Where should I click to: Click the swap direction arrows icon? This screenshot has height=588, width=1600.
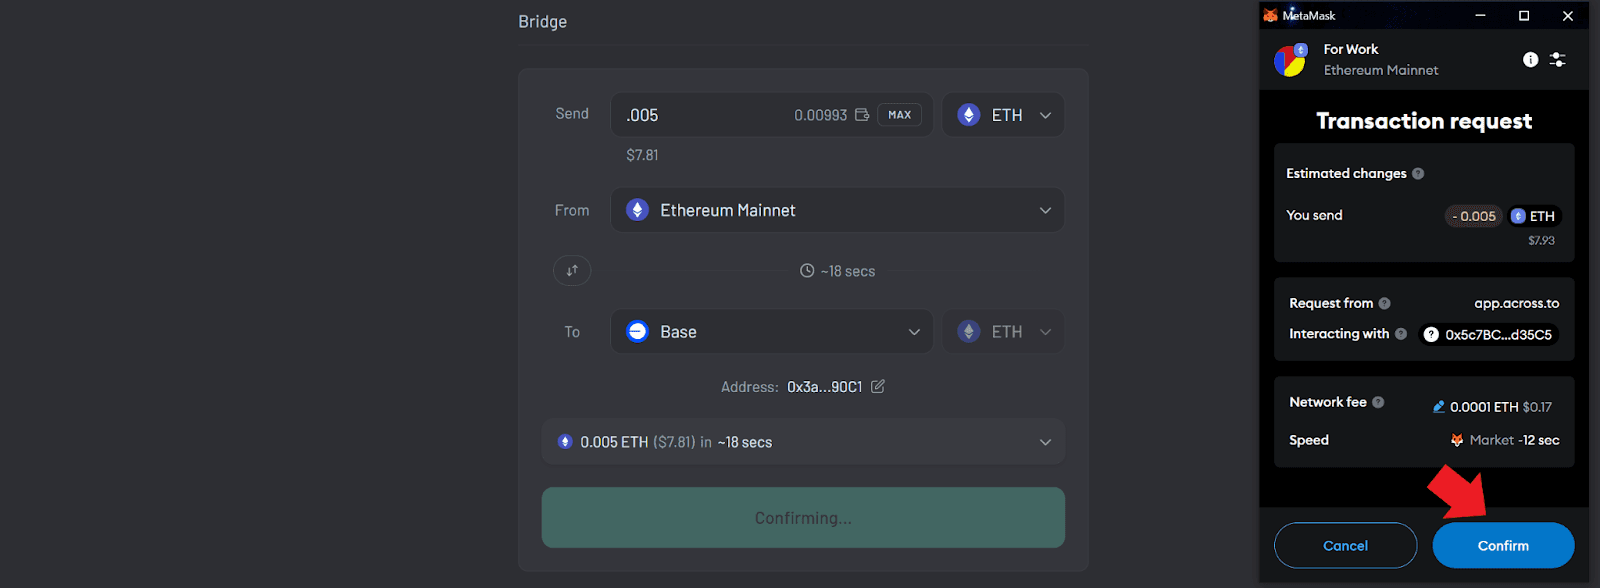(x=571, y=270)
